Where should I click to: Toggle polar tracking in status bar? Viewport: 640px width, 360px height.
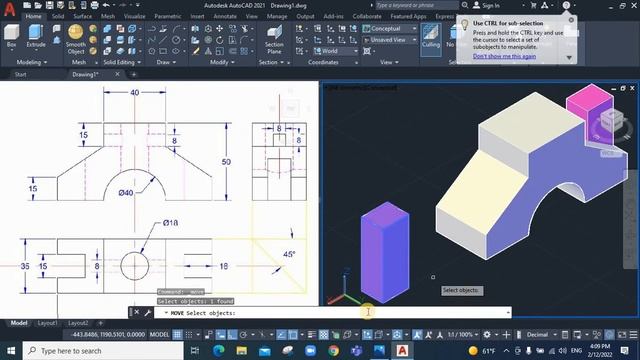point(243,335)
